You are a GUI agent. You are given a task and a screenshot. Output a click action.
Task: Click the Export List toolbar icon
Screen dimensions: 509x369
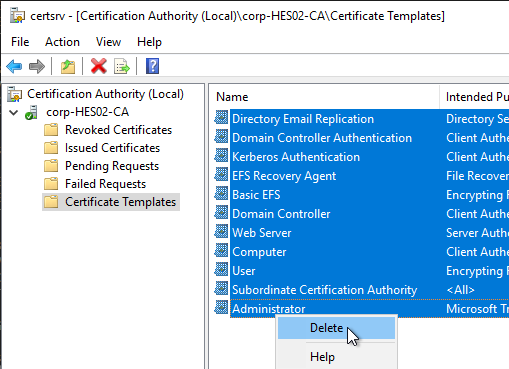[x=122, y=66]
